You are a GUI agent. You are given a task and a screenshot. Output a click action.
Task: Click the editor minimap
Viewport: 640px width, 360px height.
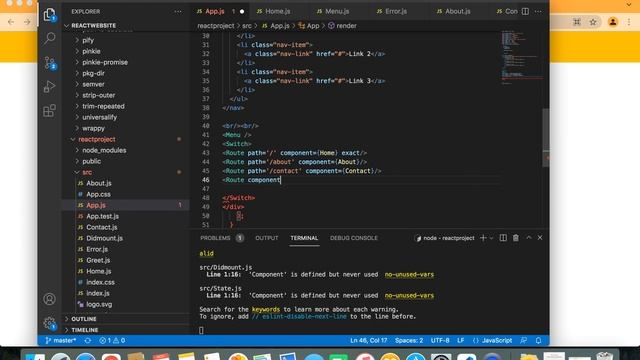coord(522,57)
